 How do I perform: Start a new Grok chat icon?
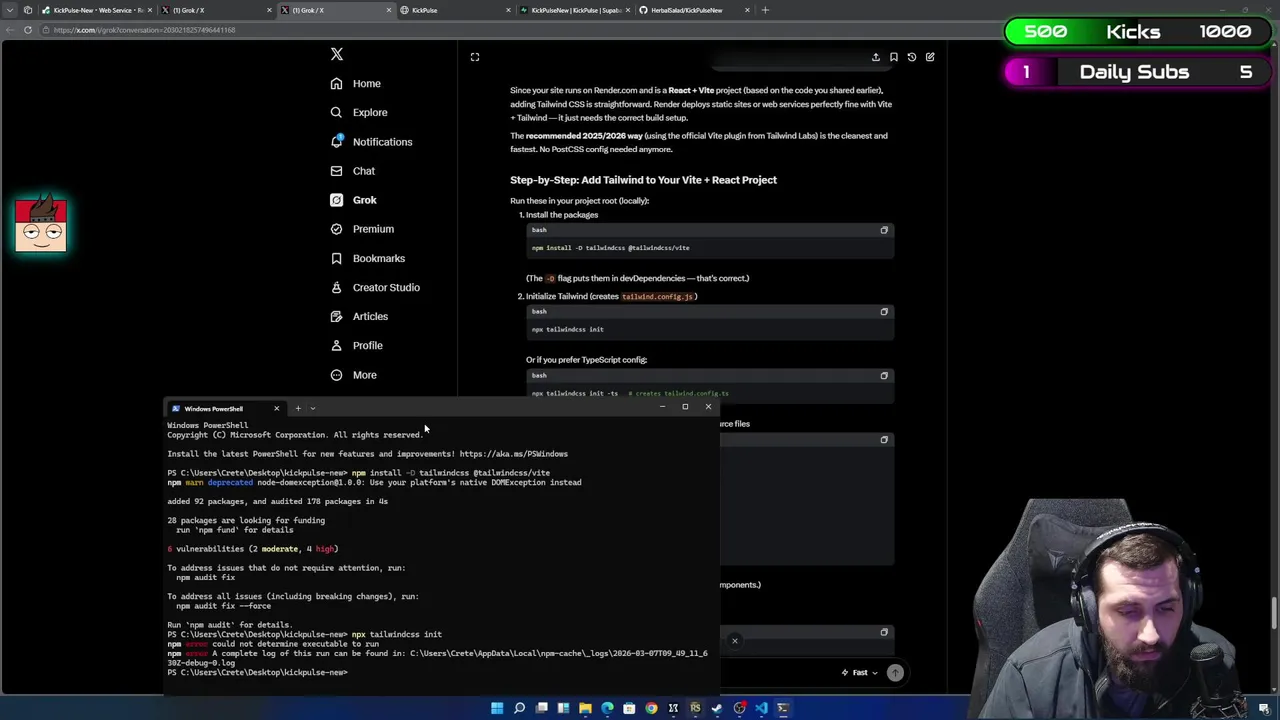click(x=930, y=57)
